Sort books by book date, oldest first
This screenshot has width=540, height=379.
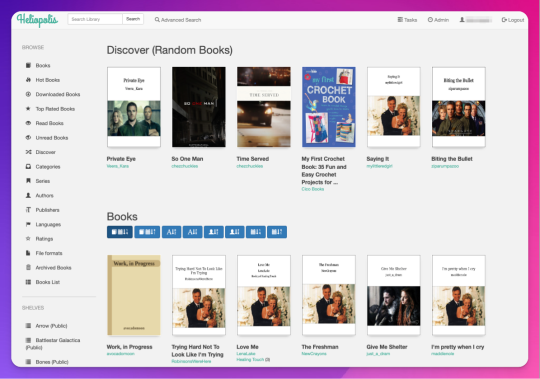[147, 232]
